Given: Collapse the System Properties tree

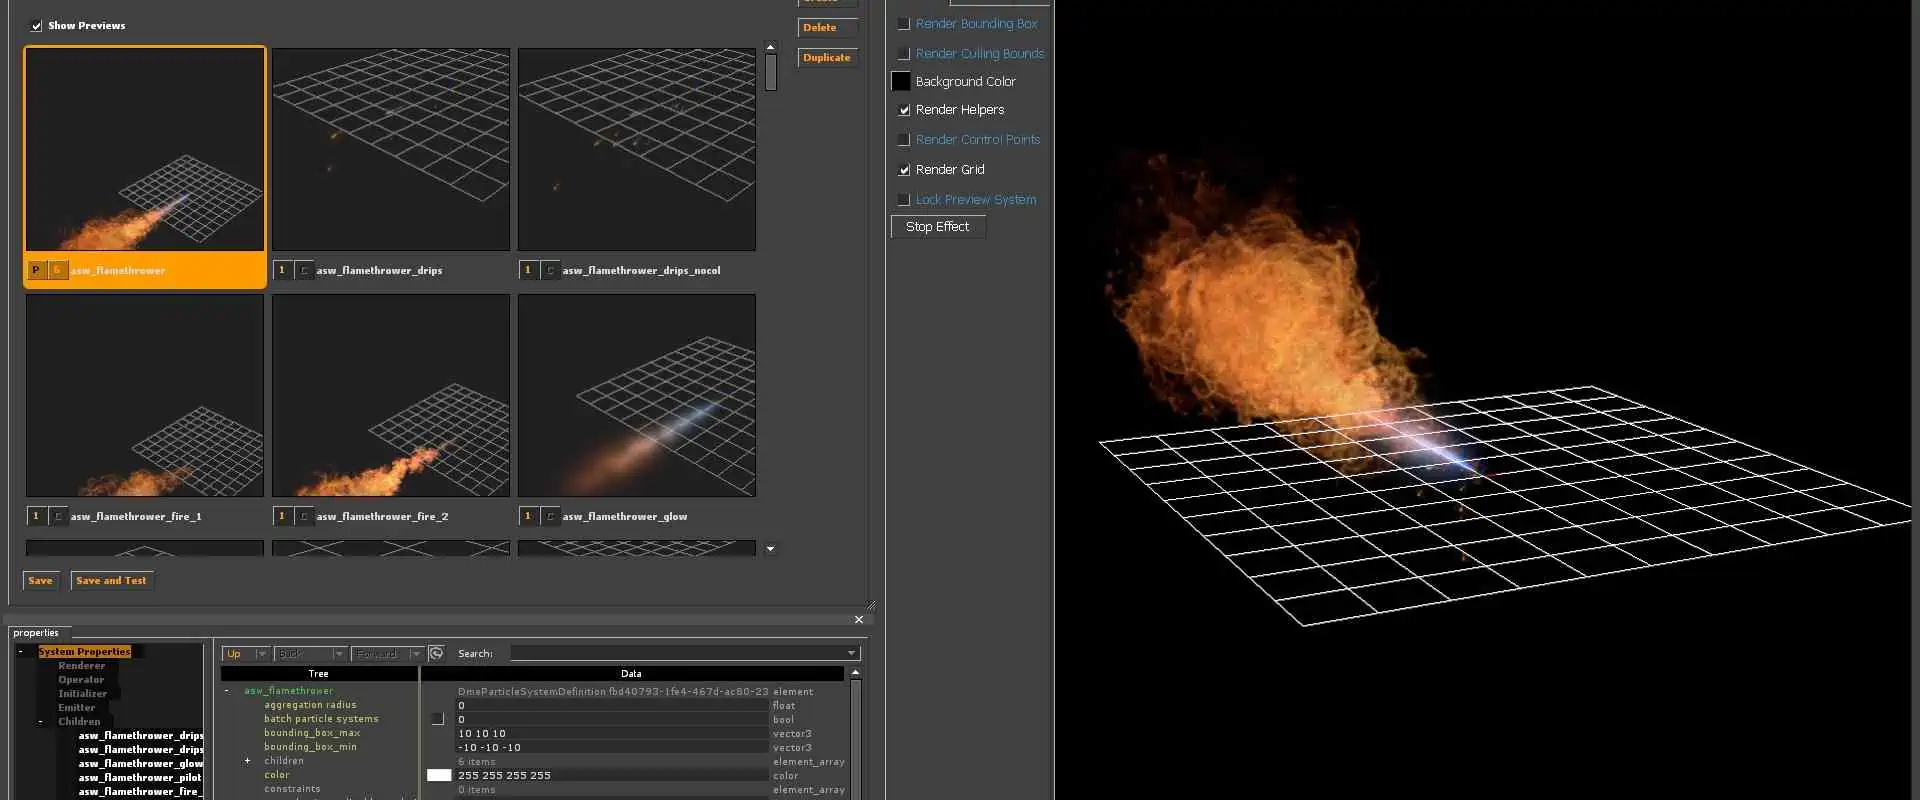Looking at the screenshot, I should pyautogui.click(x=21, y=652).
